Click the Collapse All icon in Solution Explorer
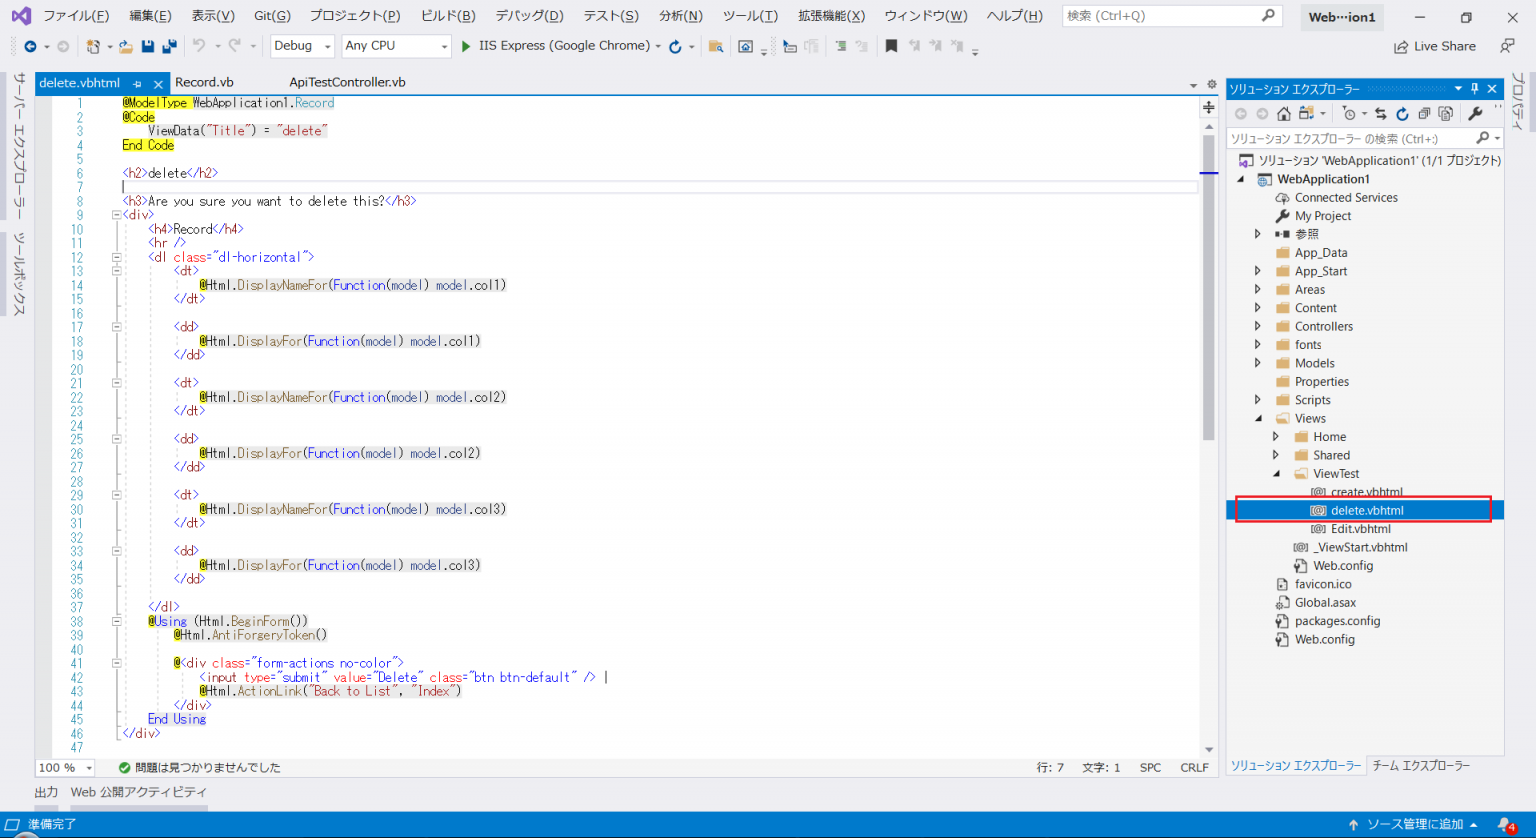1536x838 pixels. (x=1425, y=113)
